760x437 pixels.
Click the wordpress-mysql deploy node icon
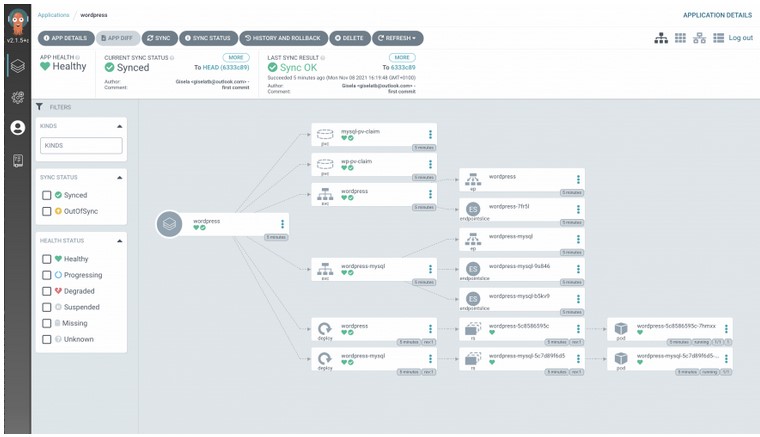pyautogui.click(x=325, y=359)
